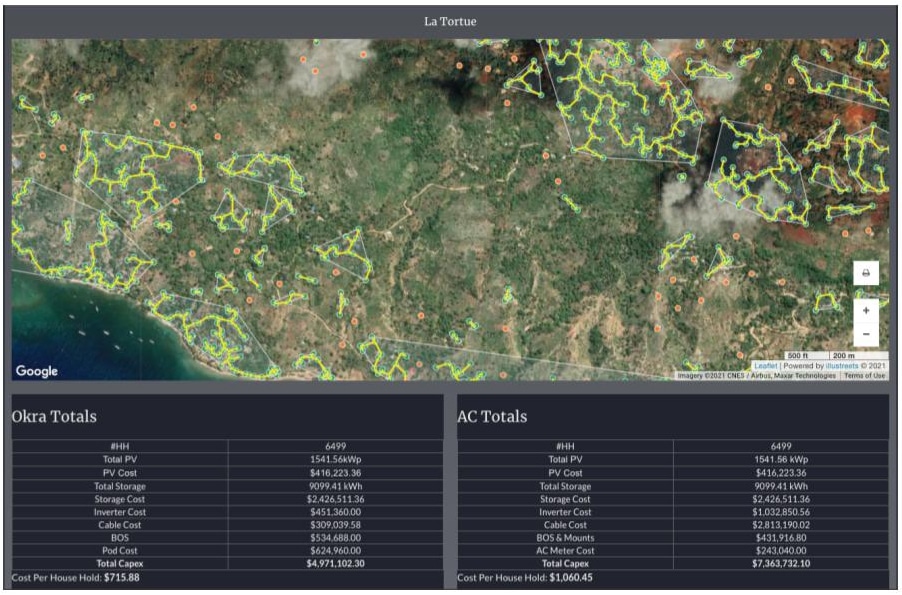Click the Okra Pod Cost row label

(x=120, y=551)
